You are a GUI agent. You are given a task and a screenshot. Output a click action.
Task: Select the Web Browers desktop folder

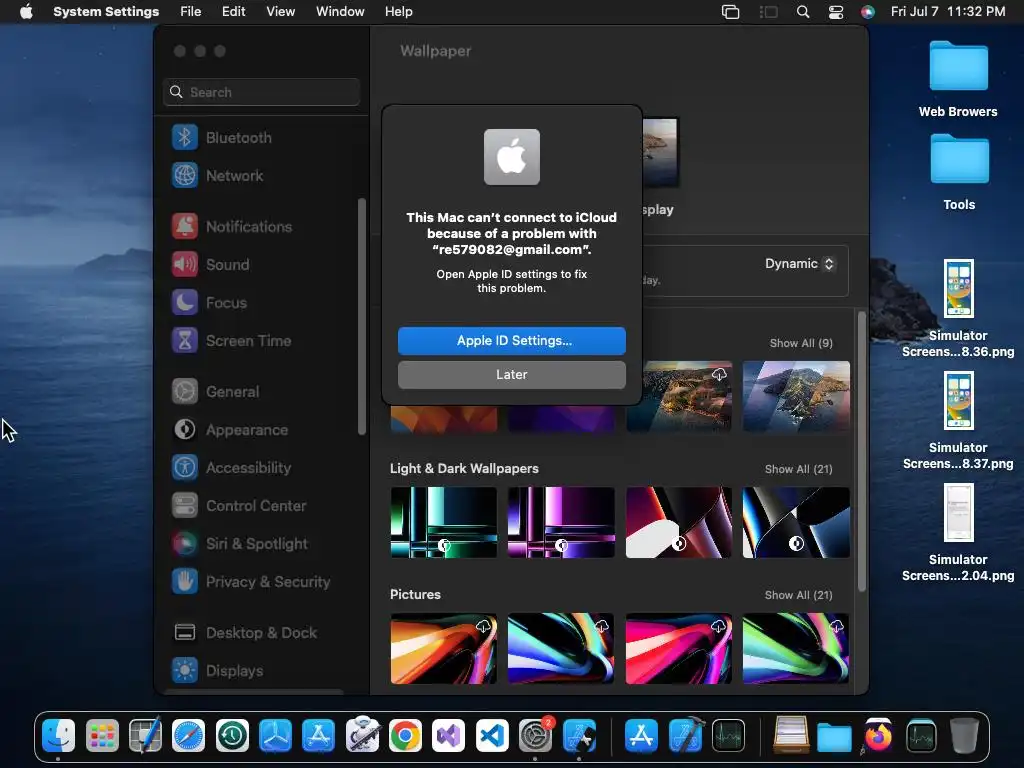point(958,79)
